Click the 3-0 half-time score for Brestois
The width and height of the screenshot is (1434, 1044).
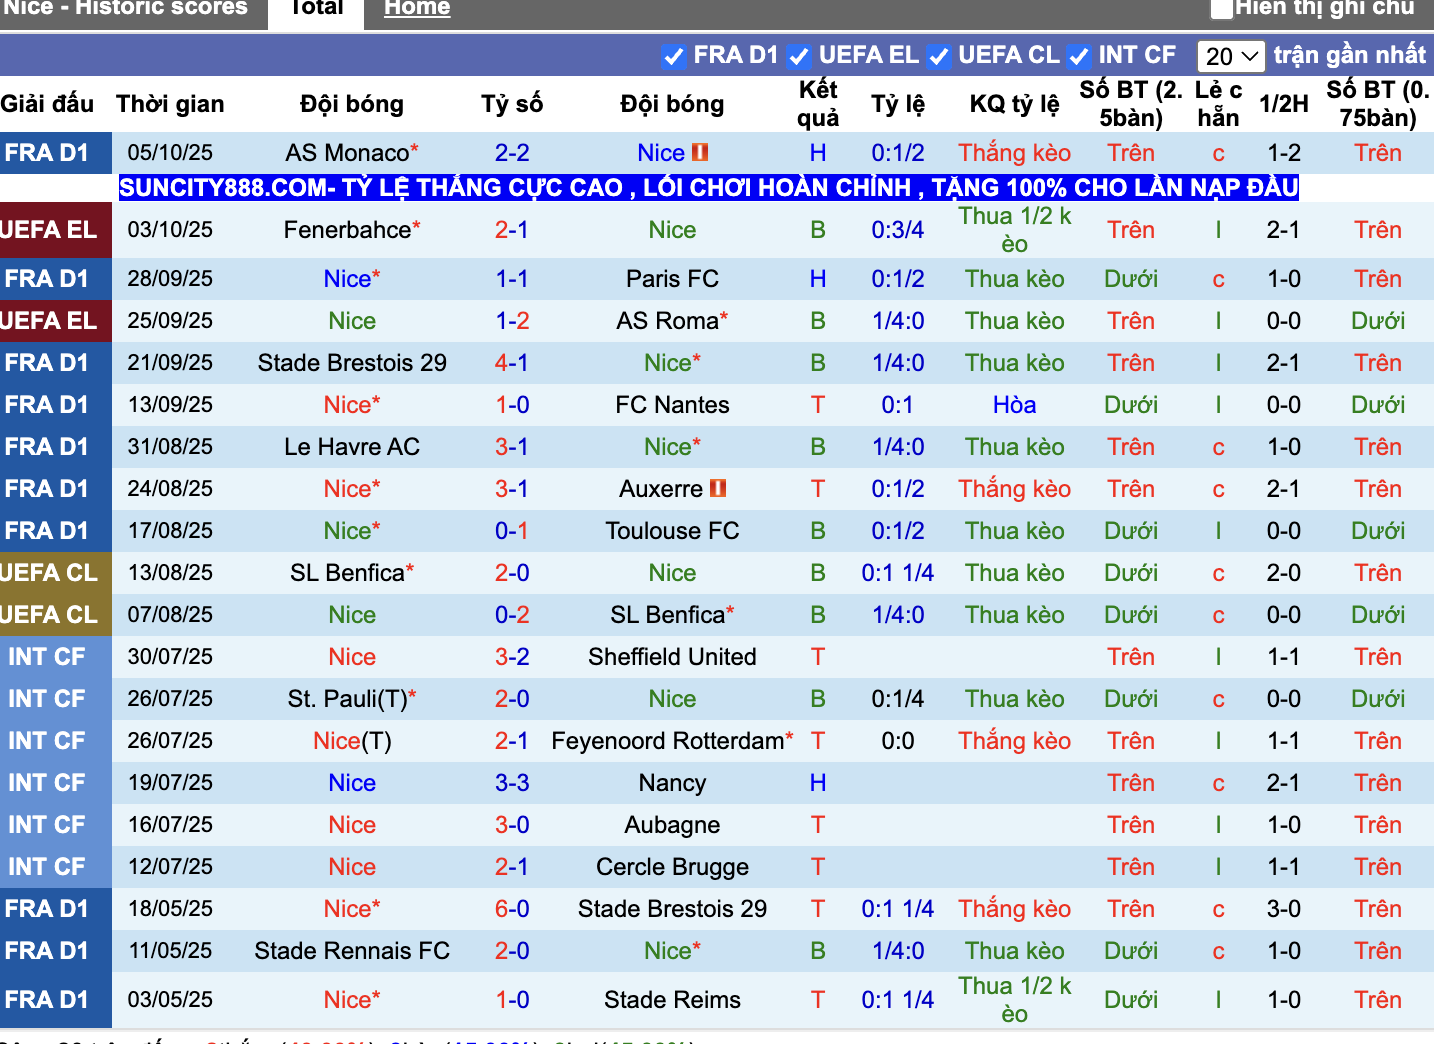(x=1284, y=909)
